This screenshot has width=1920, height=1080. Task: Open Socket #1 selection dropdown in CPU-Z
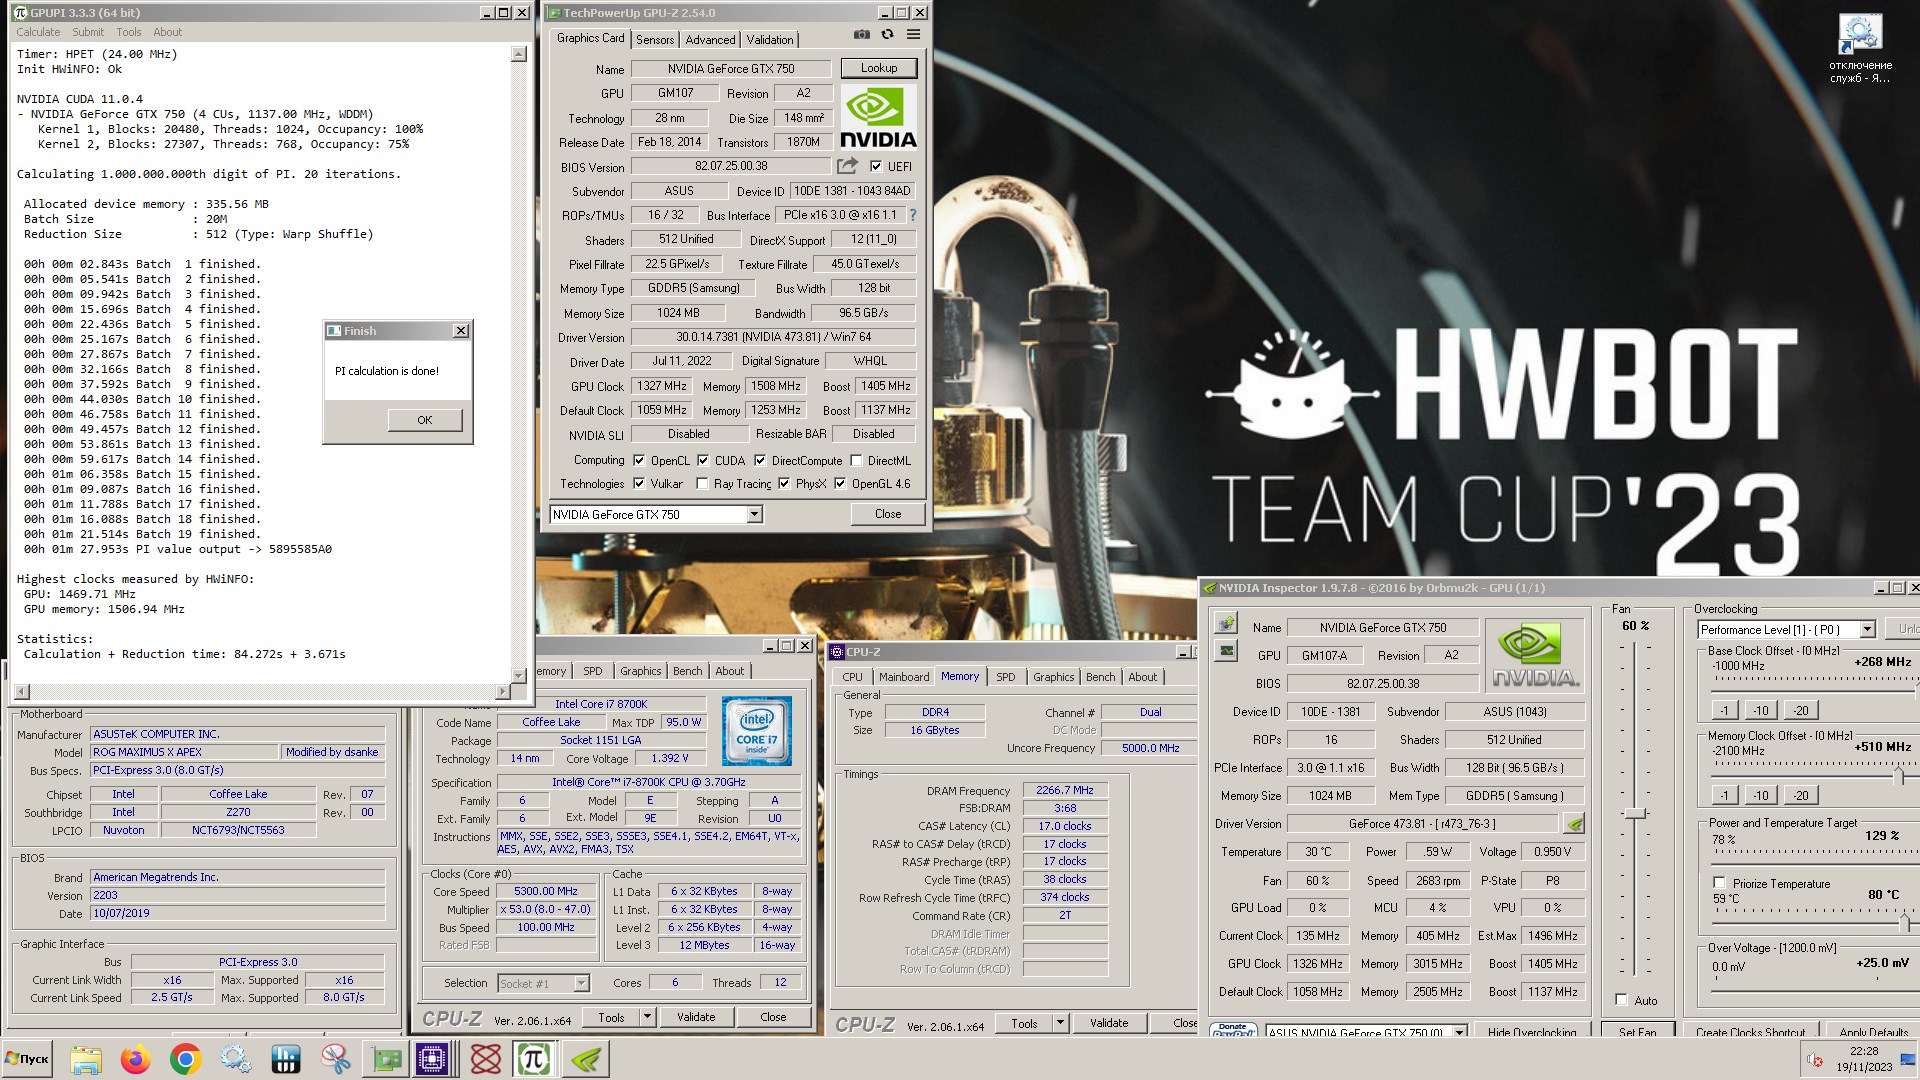[582, 983]
